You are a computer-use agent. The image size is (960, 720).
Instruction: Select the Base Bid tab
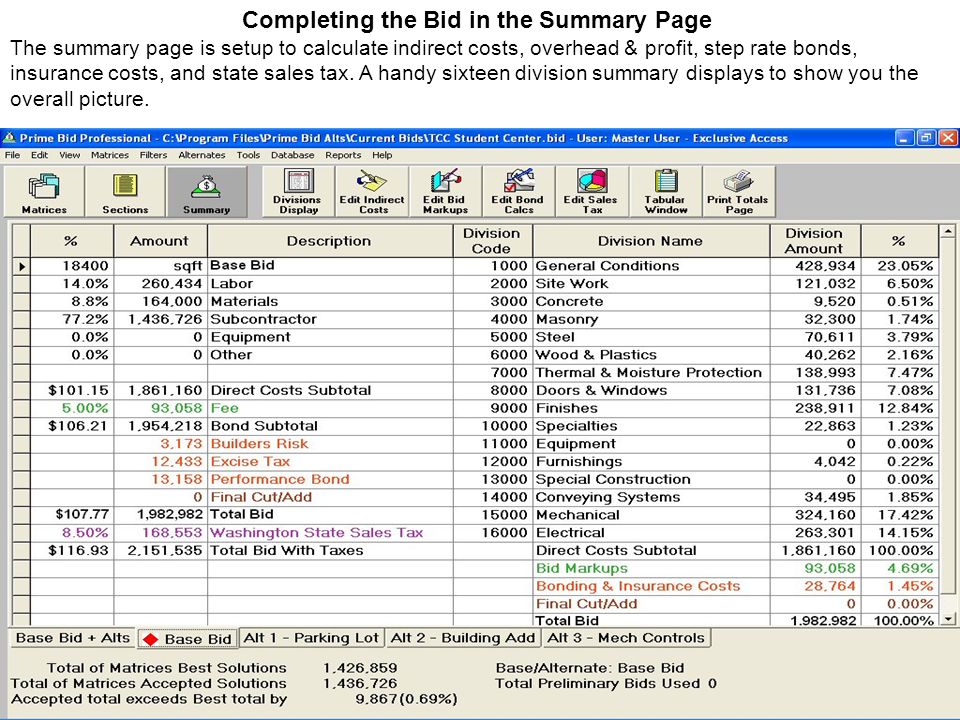click(187, 639)
